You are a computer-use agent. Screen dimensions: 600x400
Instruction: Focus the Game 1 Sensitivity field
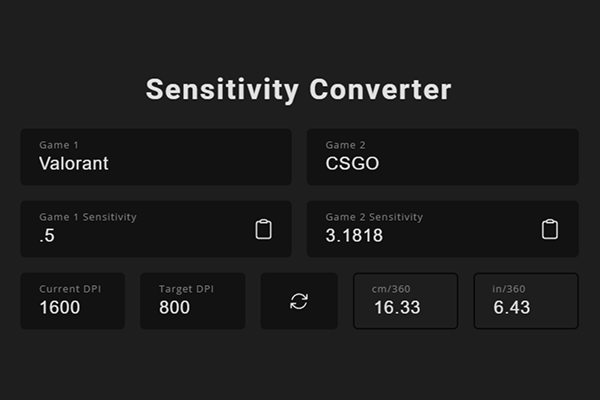pyautogui.click(x=135, y=229)
